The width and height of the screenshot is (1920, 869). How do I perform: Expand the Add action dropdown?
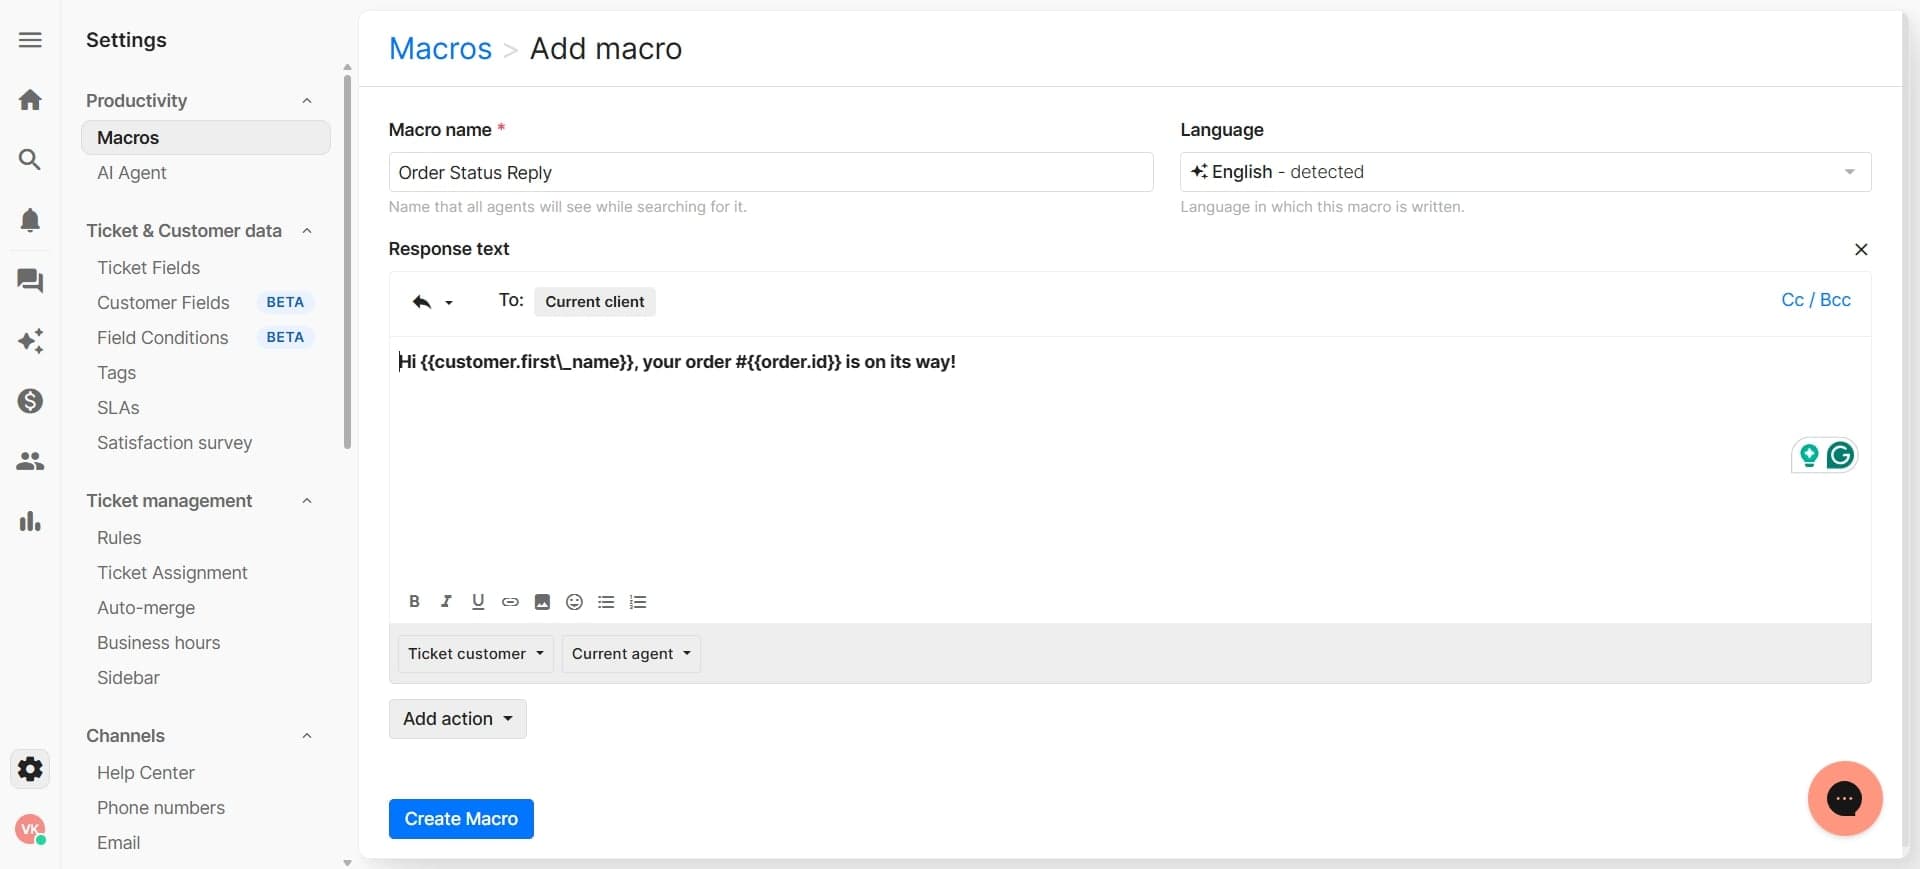pyautogui.click(x=457, y=719)
